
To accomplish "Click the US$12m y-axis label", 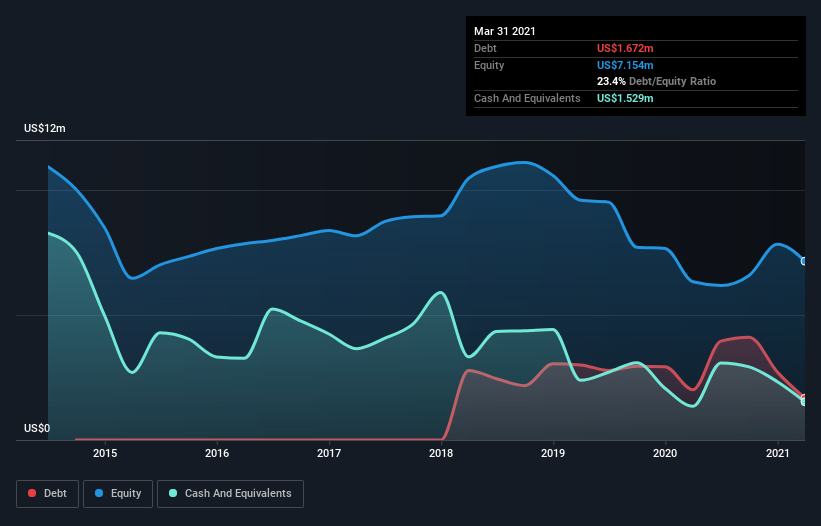I will point(45,129).
